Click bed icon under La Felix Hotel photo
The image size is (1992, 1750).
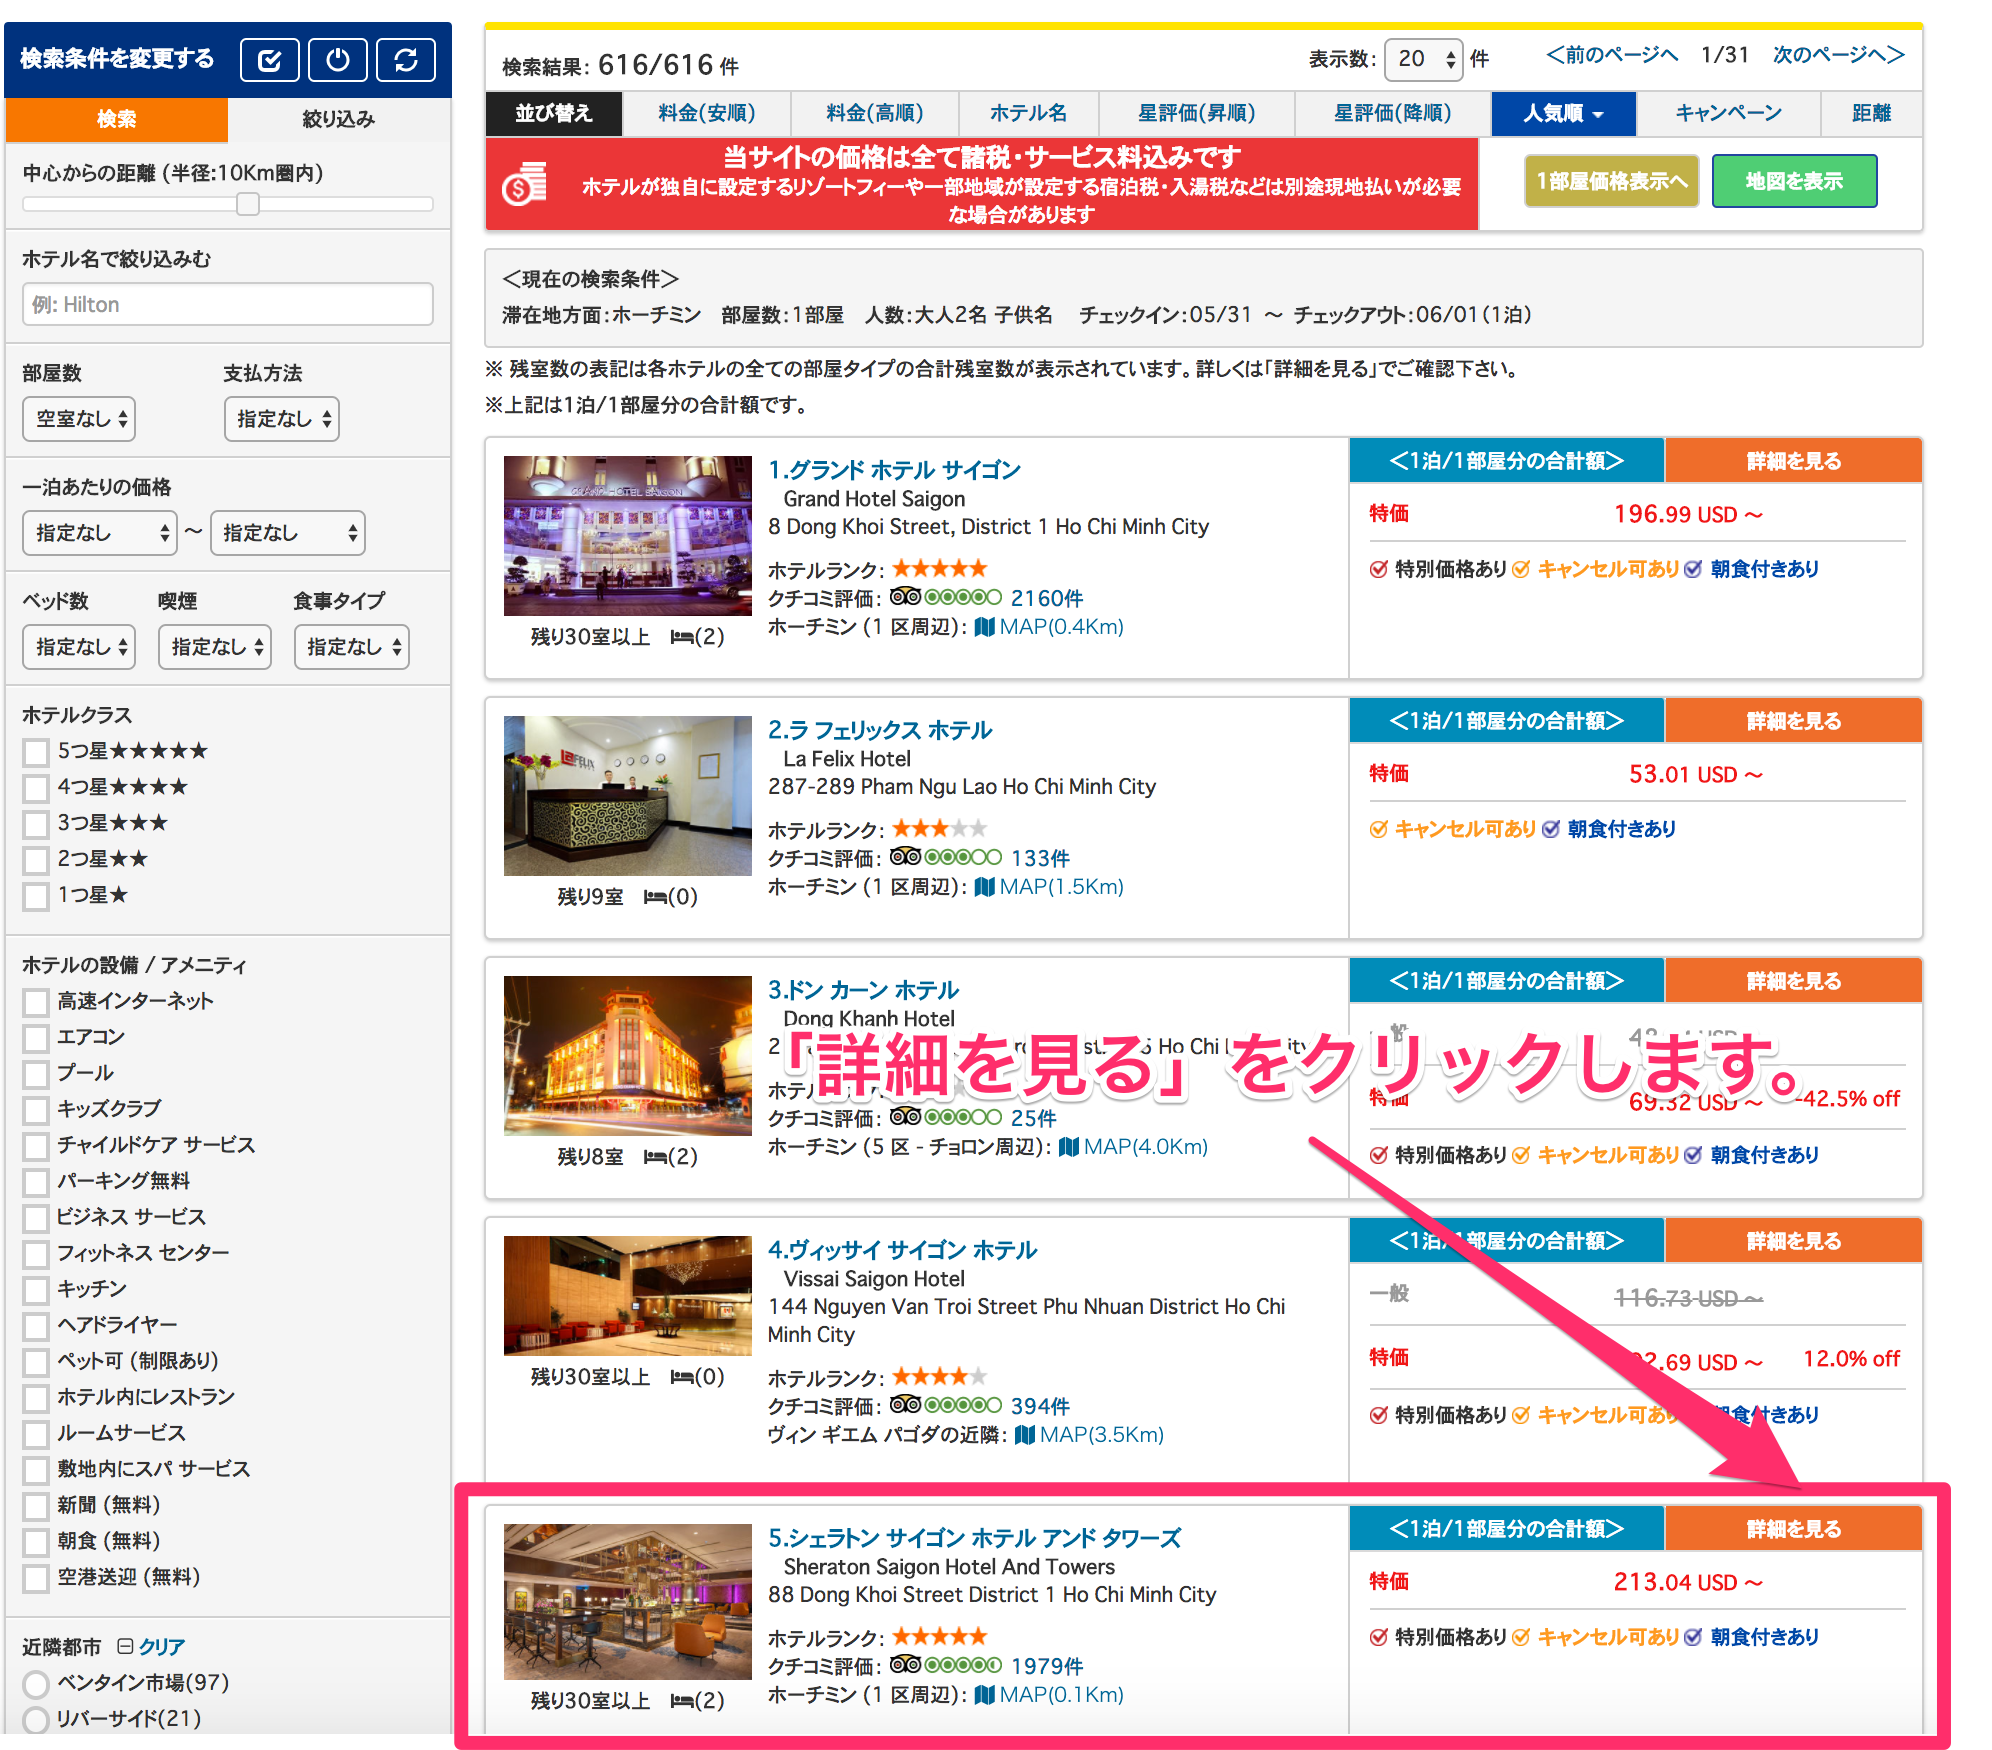[655, 897]
